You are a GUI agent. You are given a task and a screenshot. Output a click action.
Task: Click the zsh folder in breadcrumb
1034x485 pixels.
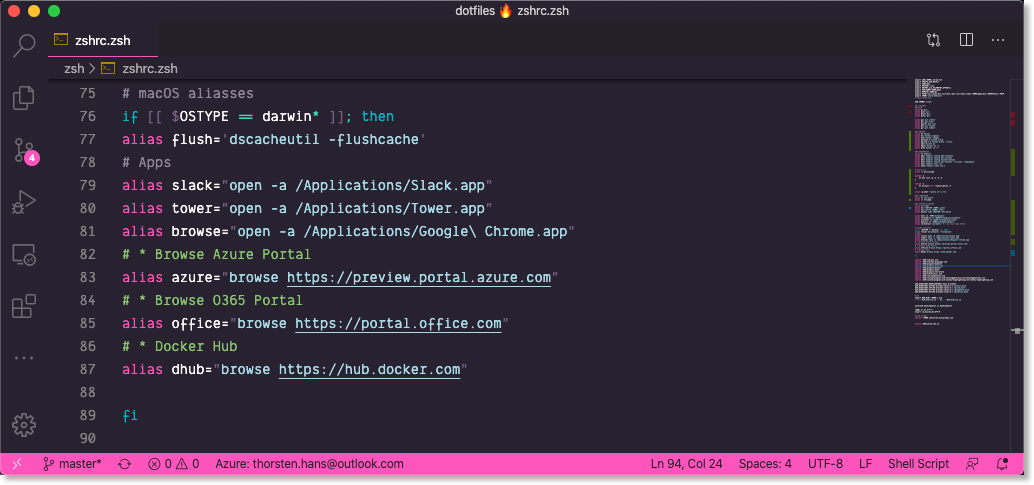click(74, 69)
